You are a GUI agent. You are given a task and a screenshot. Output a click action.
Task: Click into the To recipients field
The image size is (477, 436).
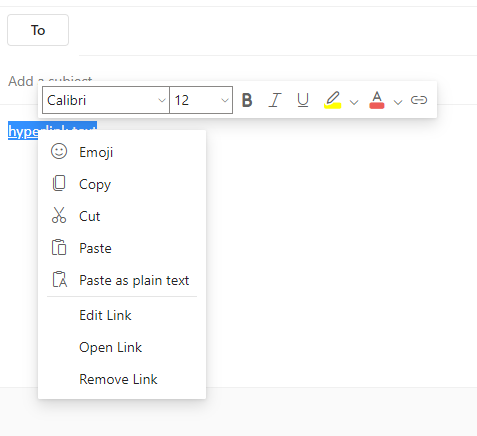(x=278, y=31)
